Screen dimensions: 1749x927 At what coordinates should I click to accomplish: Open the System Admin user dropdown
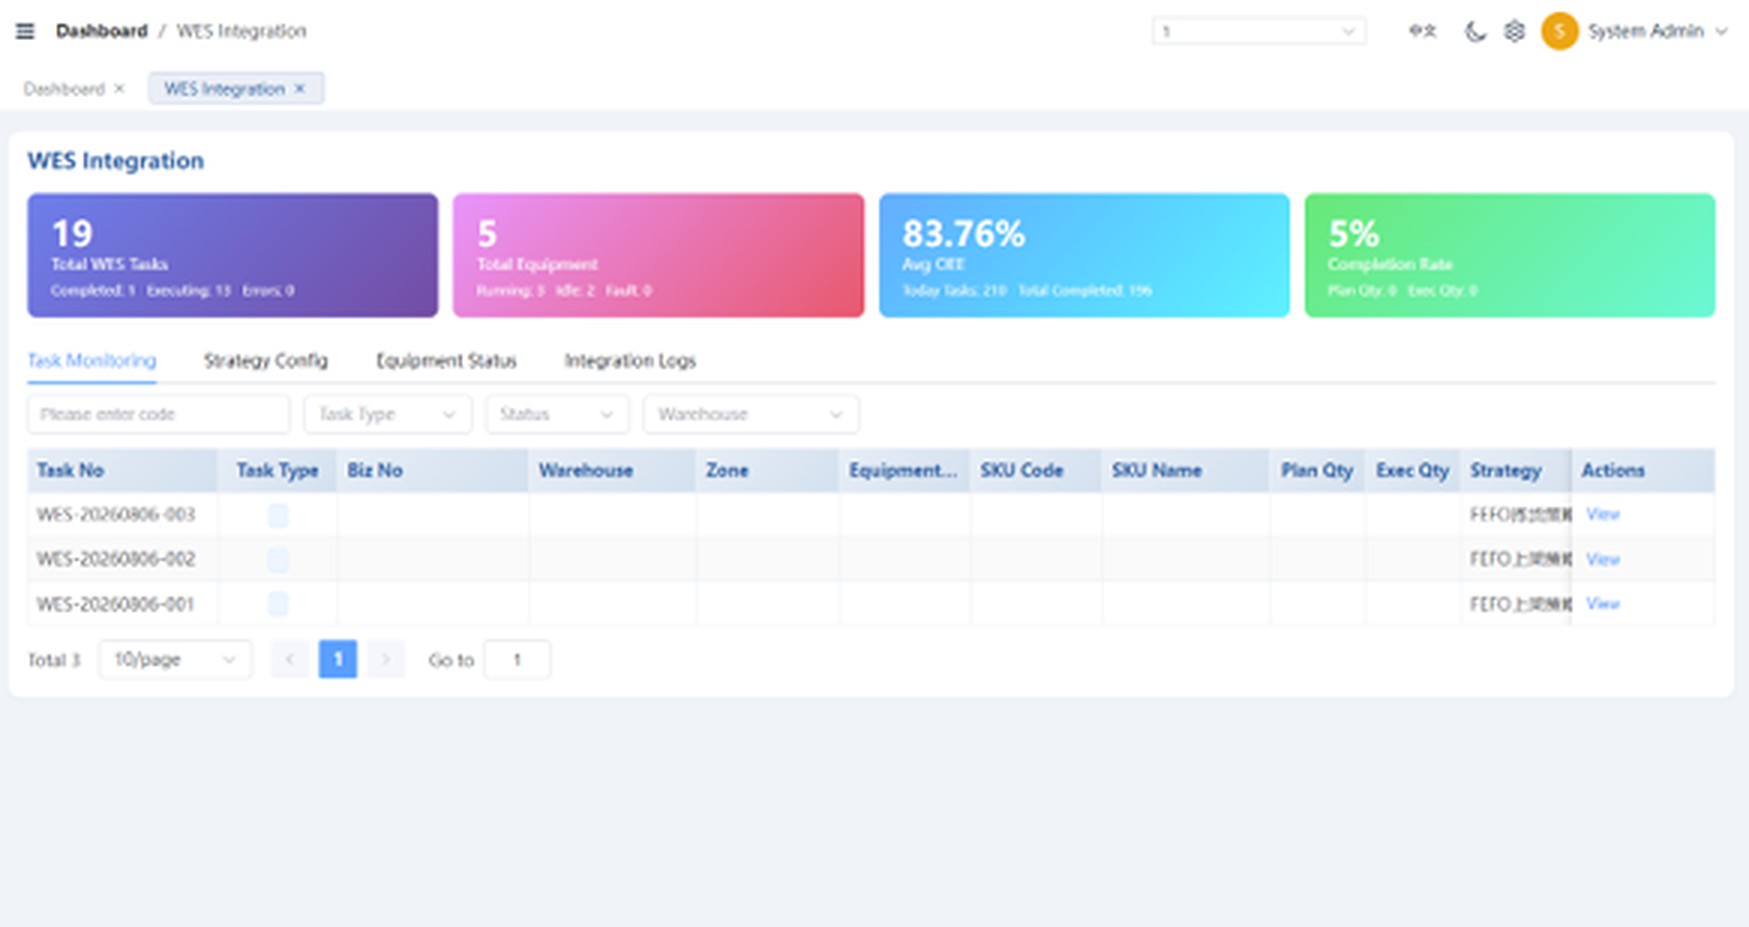click(1657, 31)
